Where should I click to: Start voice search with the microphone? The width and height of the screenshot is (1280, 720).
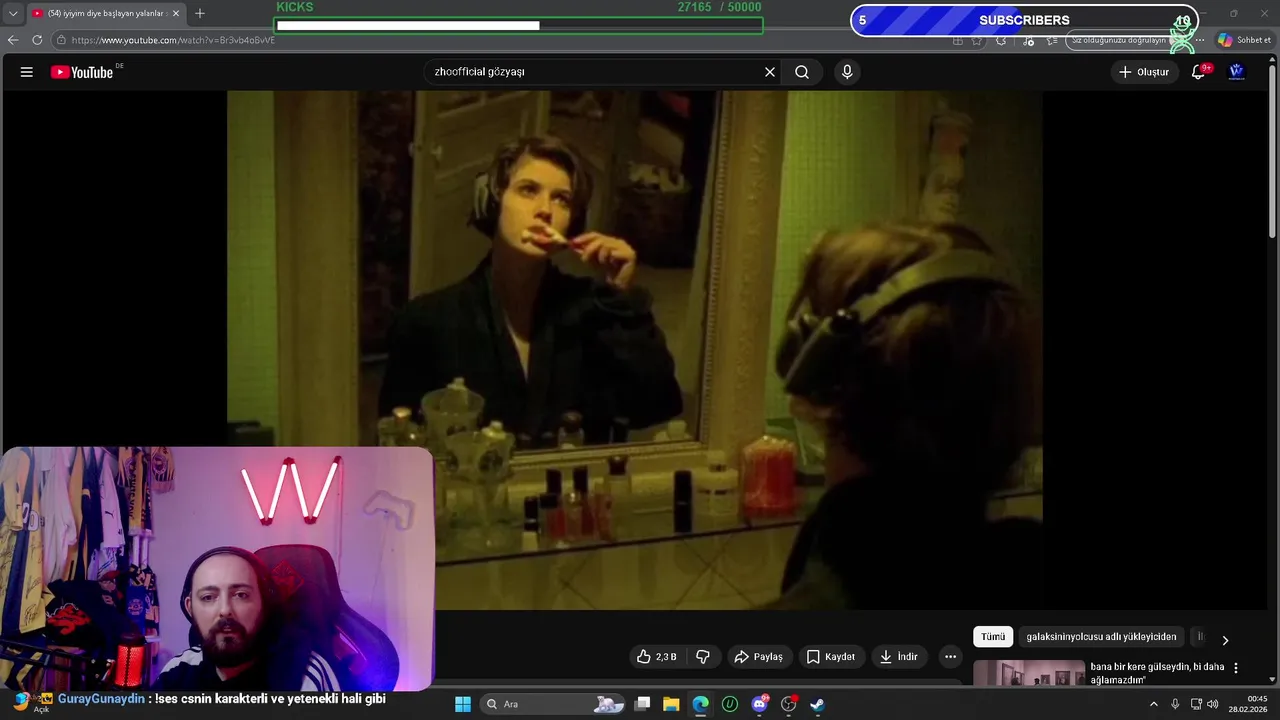pos(847,72)
